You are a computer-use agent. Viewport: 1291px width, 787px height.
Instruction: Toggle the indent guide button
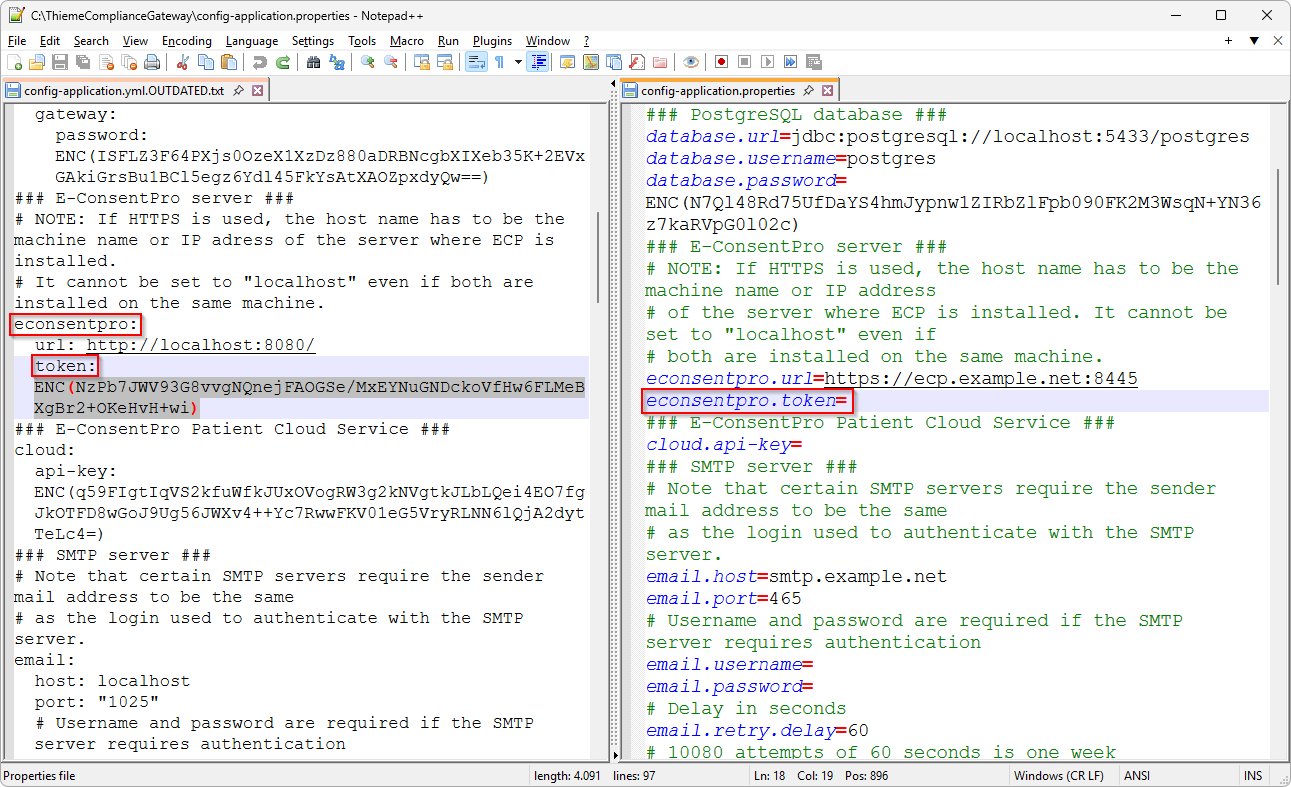(x=539, y=62)
